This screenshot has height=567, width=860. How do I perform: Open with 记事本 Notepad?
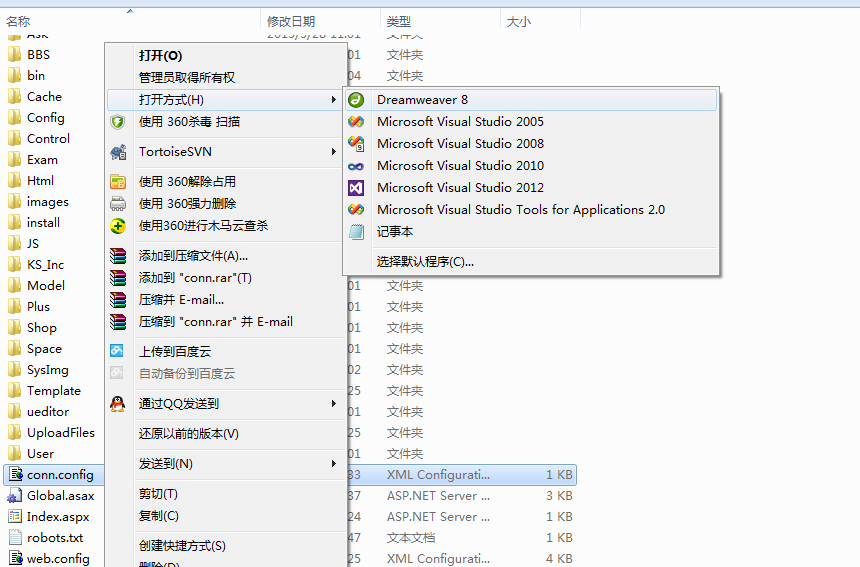pos(531,232)
